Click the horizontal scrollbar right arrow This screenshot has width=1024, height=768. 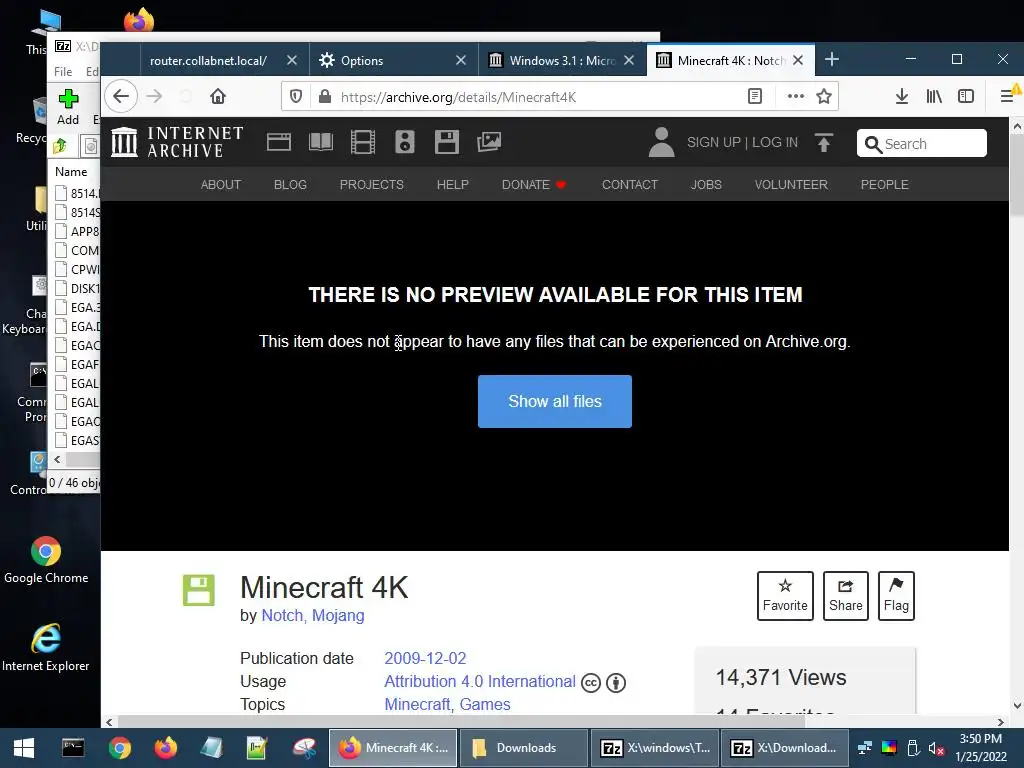[1000, 722]
